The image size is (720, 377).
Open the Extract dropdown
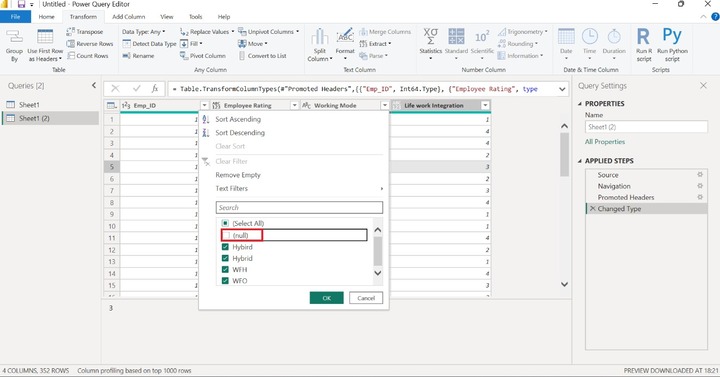[x=375, y=44]
